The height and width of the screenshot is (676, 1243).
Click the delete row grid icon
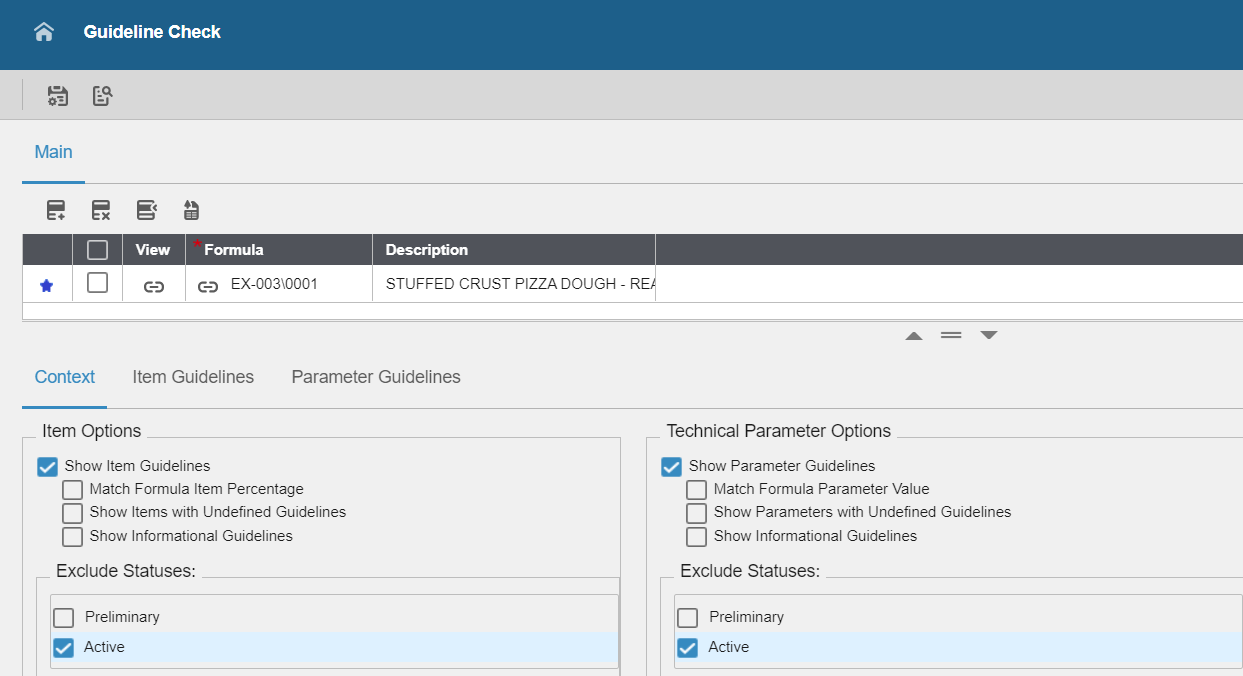101,210
